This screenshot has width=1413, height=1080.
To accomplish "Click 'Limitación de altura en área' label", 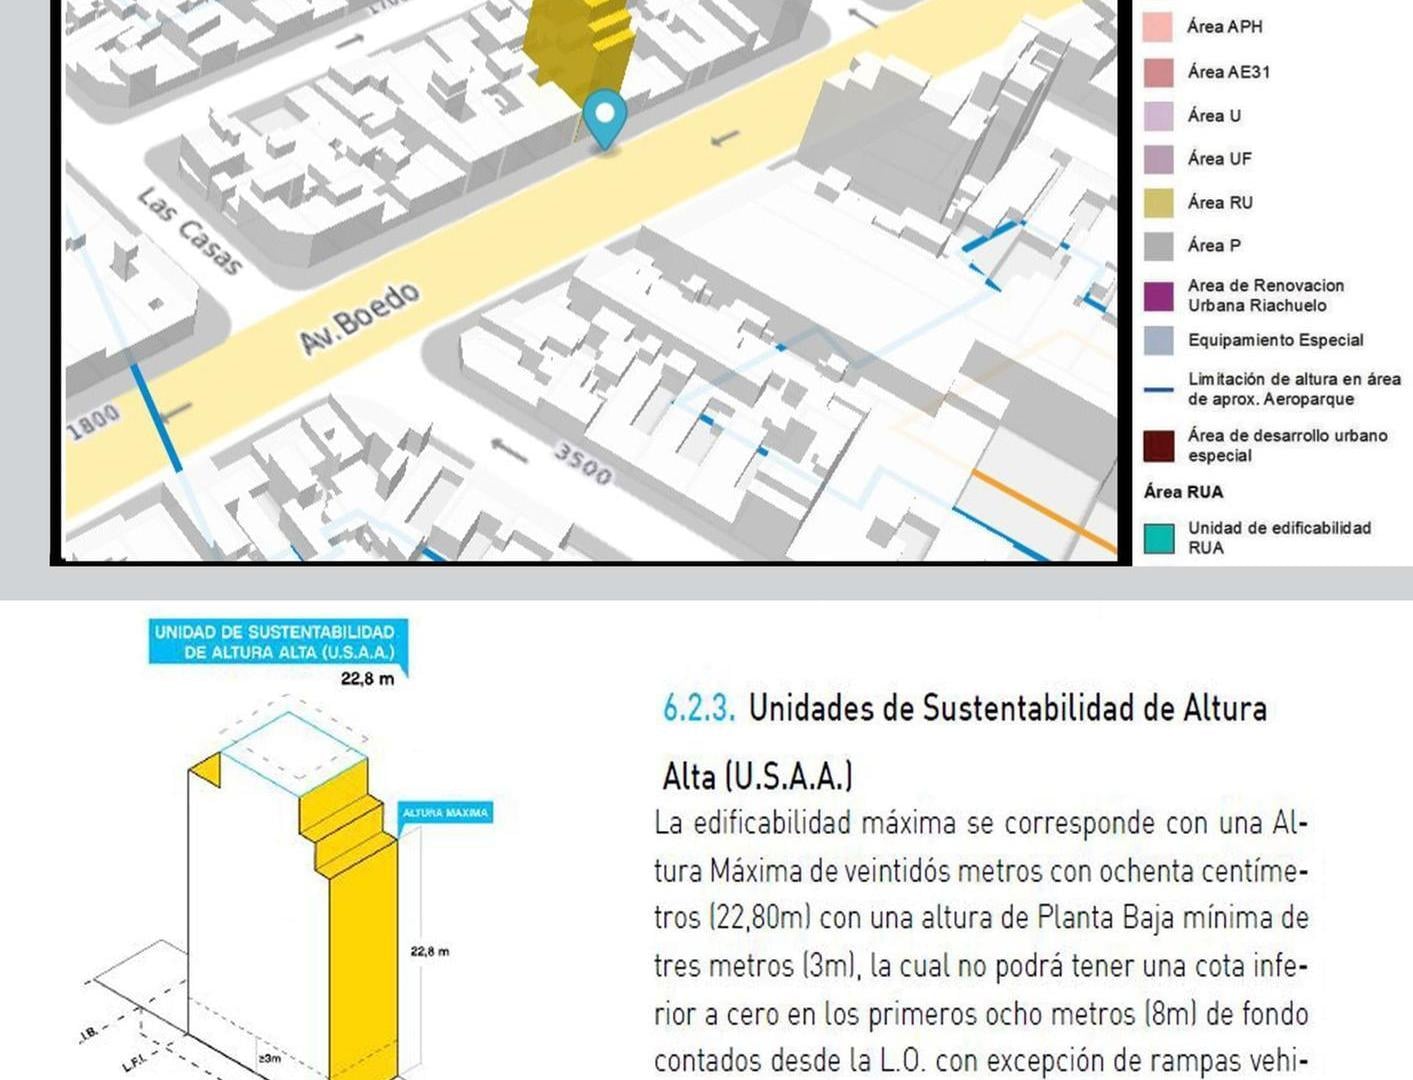I will point(1294,379).
